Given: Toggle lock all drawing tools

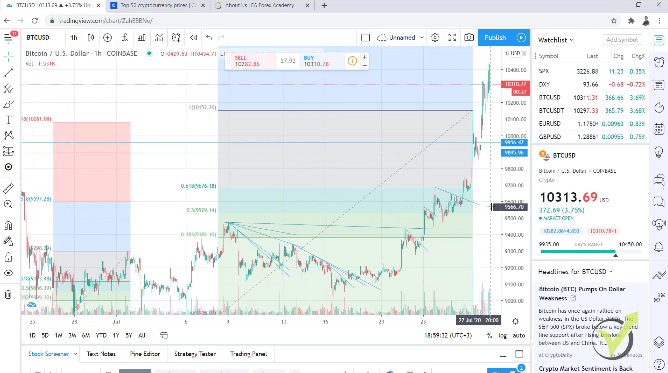Looking at the screenshot, I should click(8, 257).
